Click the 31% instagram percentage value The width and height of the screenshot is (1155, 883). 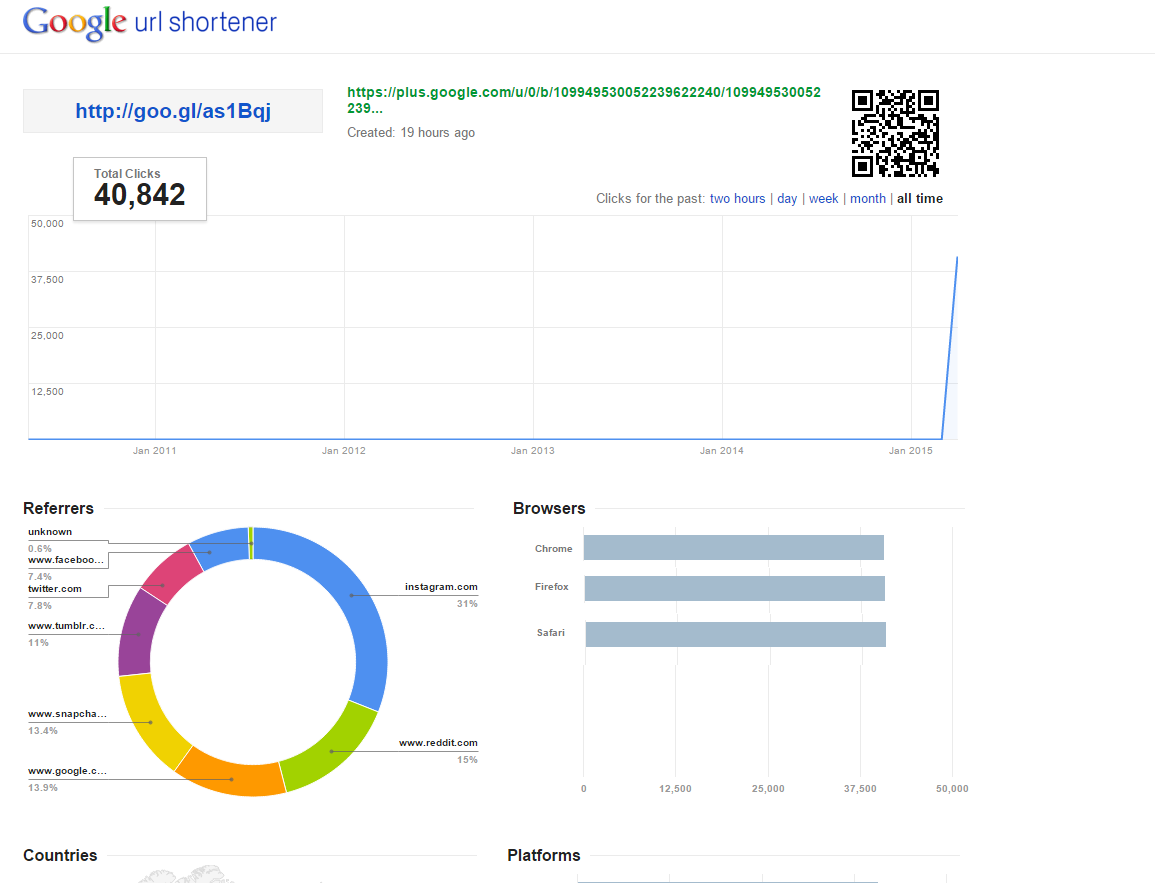click(x=467, y=604)
